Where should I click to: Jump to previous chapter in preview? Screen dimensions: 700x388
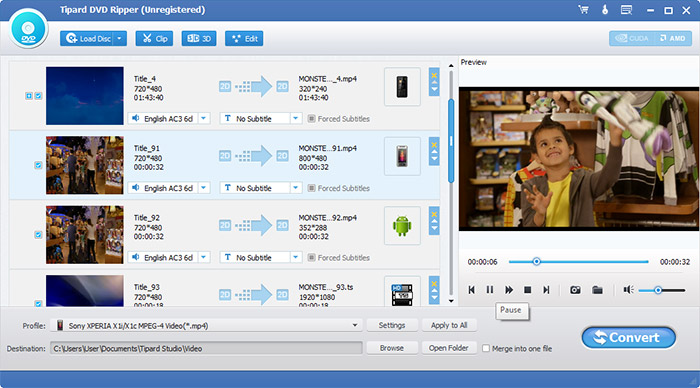pyautogui.click(x=471, y=290)
